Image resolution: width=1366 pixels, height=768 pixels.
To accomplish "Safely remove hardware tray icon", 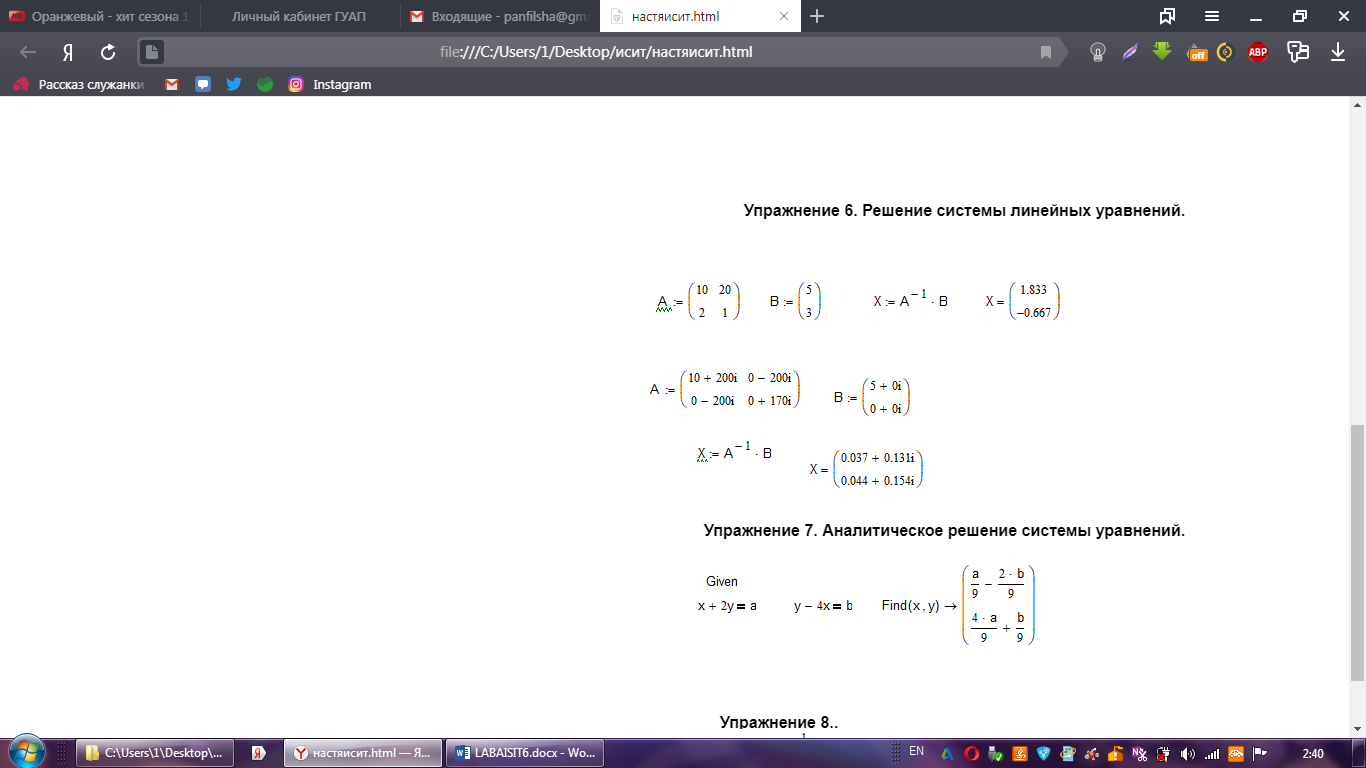I will pos(996,754).
